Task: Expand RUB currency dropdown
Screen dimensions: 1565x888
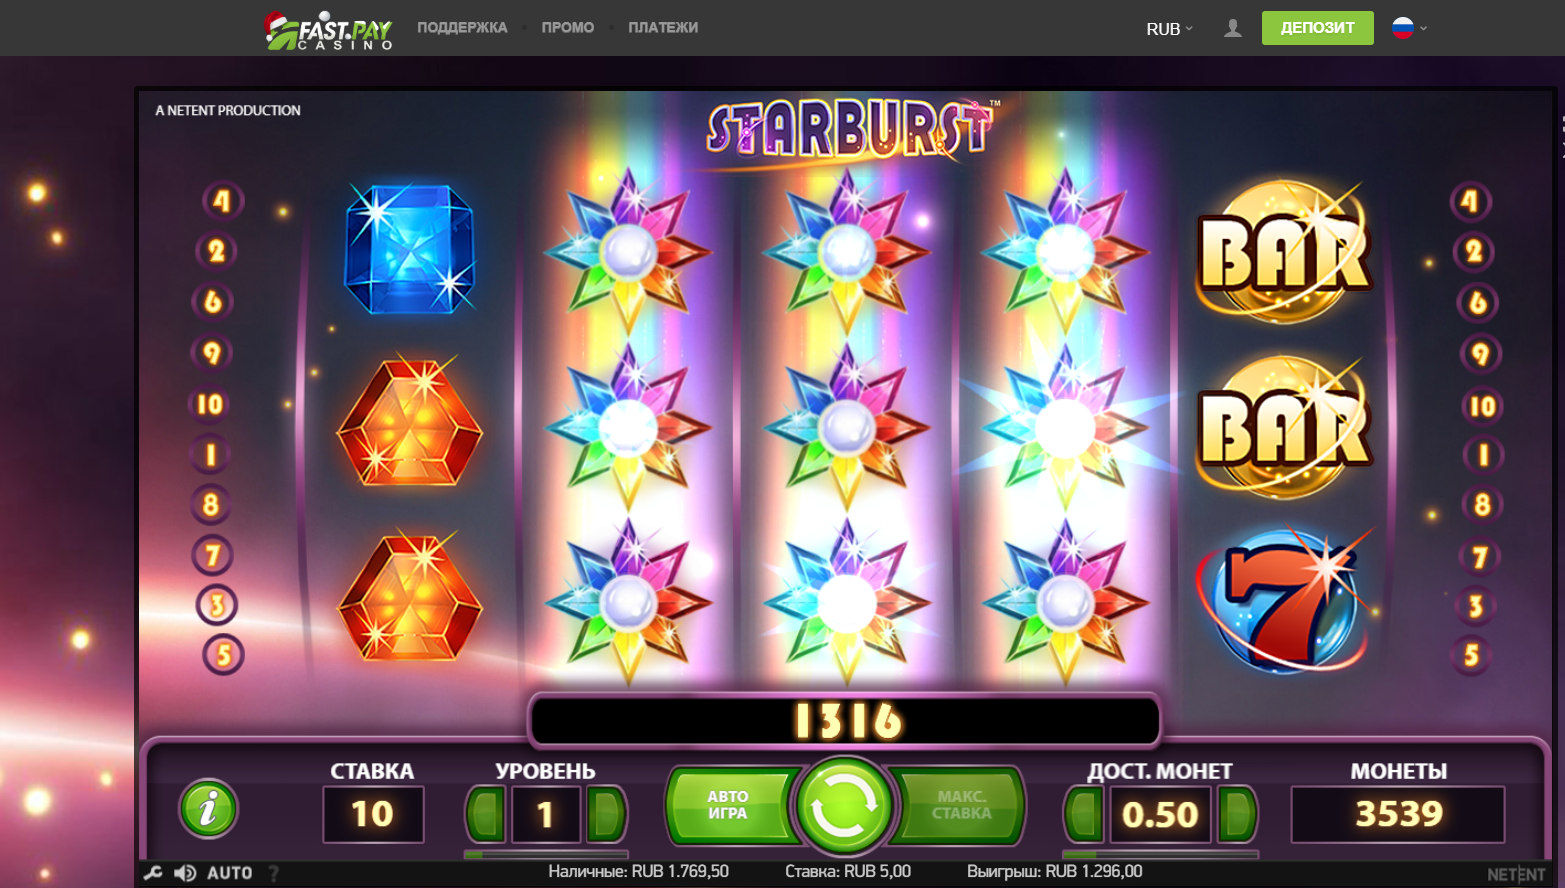Action: tap(1169, 29)
